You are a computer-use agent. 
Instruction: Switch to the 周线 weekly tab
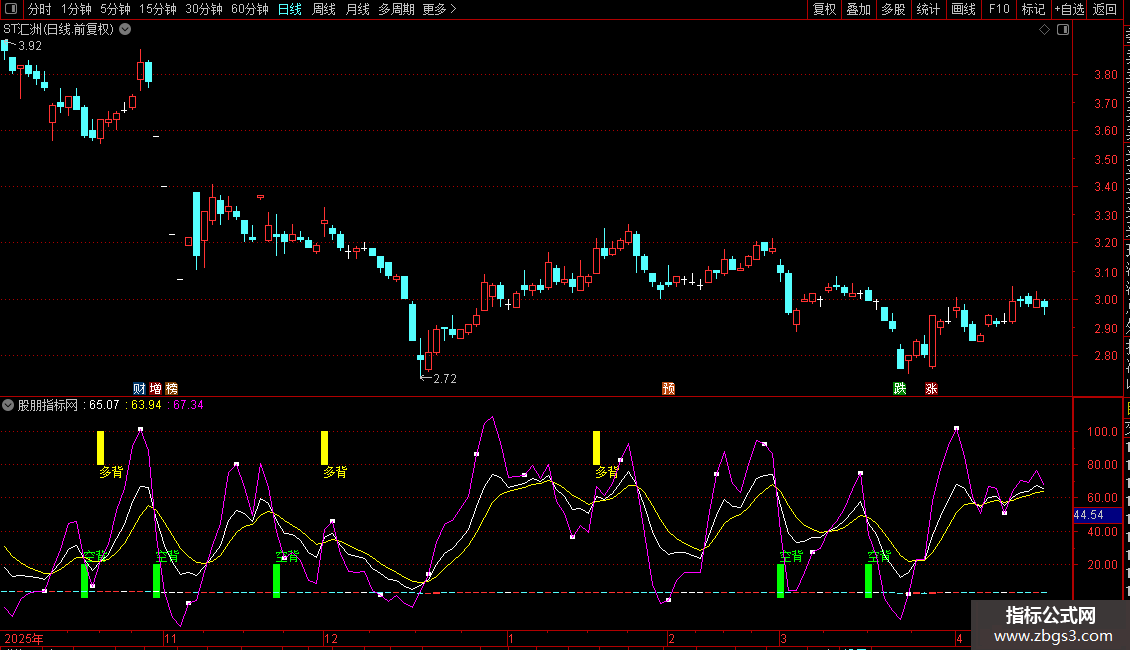[x=324, y=10]
